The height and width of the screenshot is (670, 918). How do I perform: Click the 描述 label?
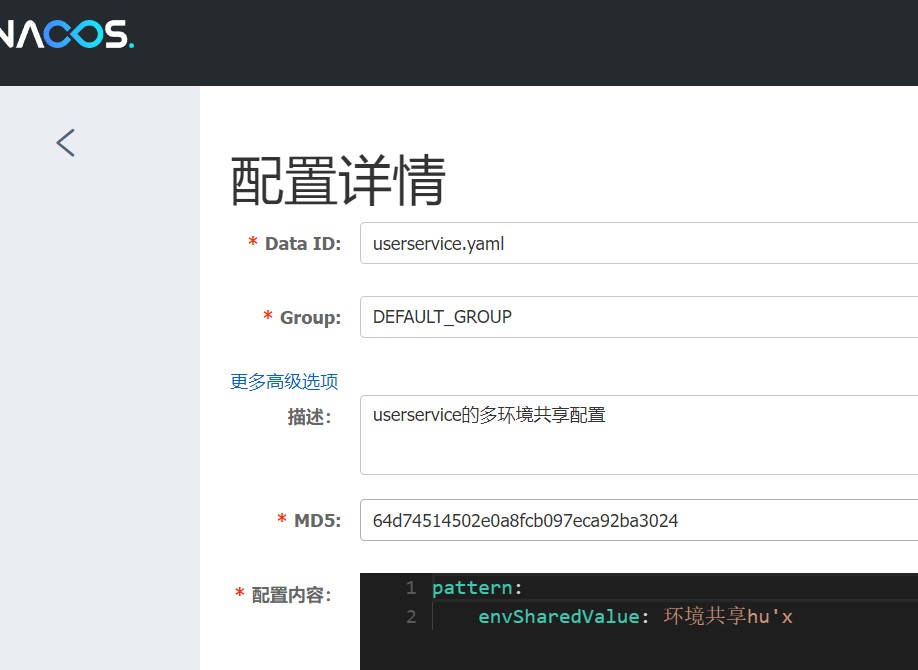[309, 417]
